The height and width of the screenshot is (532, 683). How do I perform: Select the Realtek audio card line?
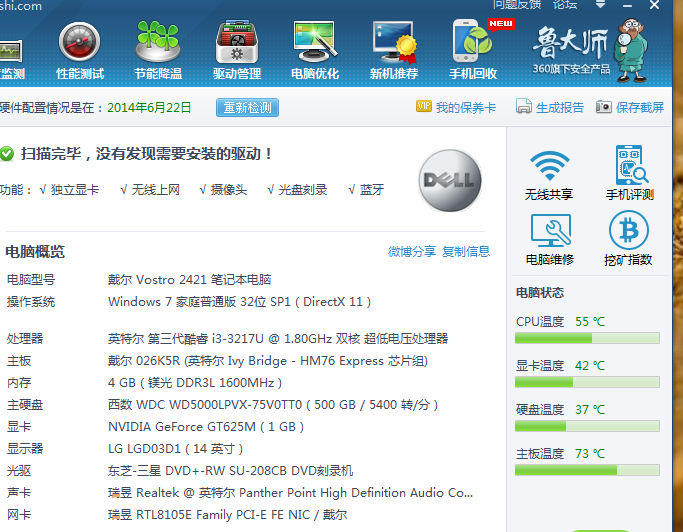point(290,493)
